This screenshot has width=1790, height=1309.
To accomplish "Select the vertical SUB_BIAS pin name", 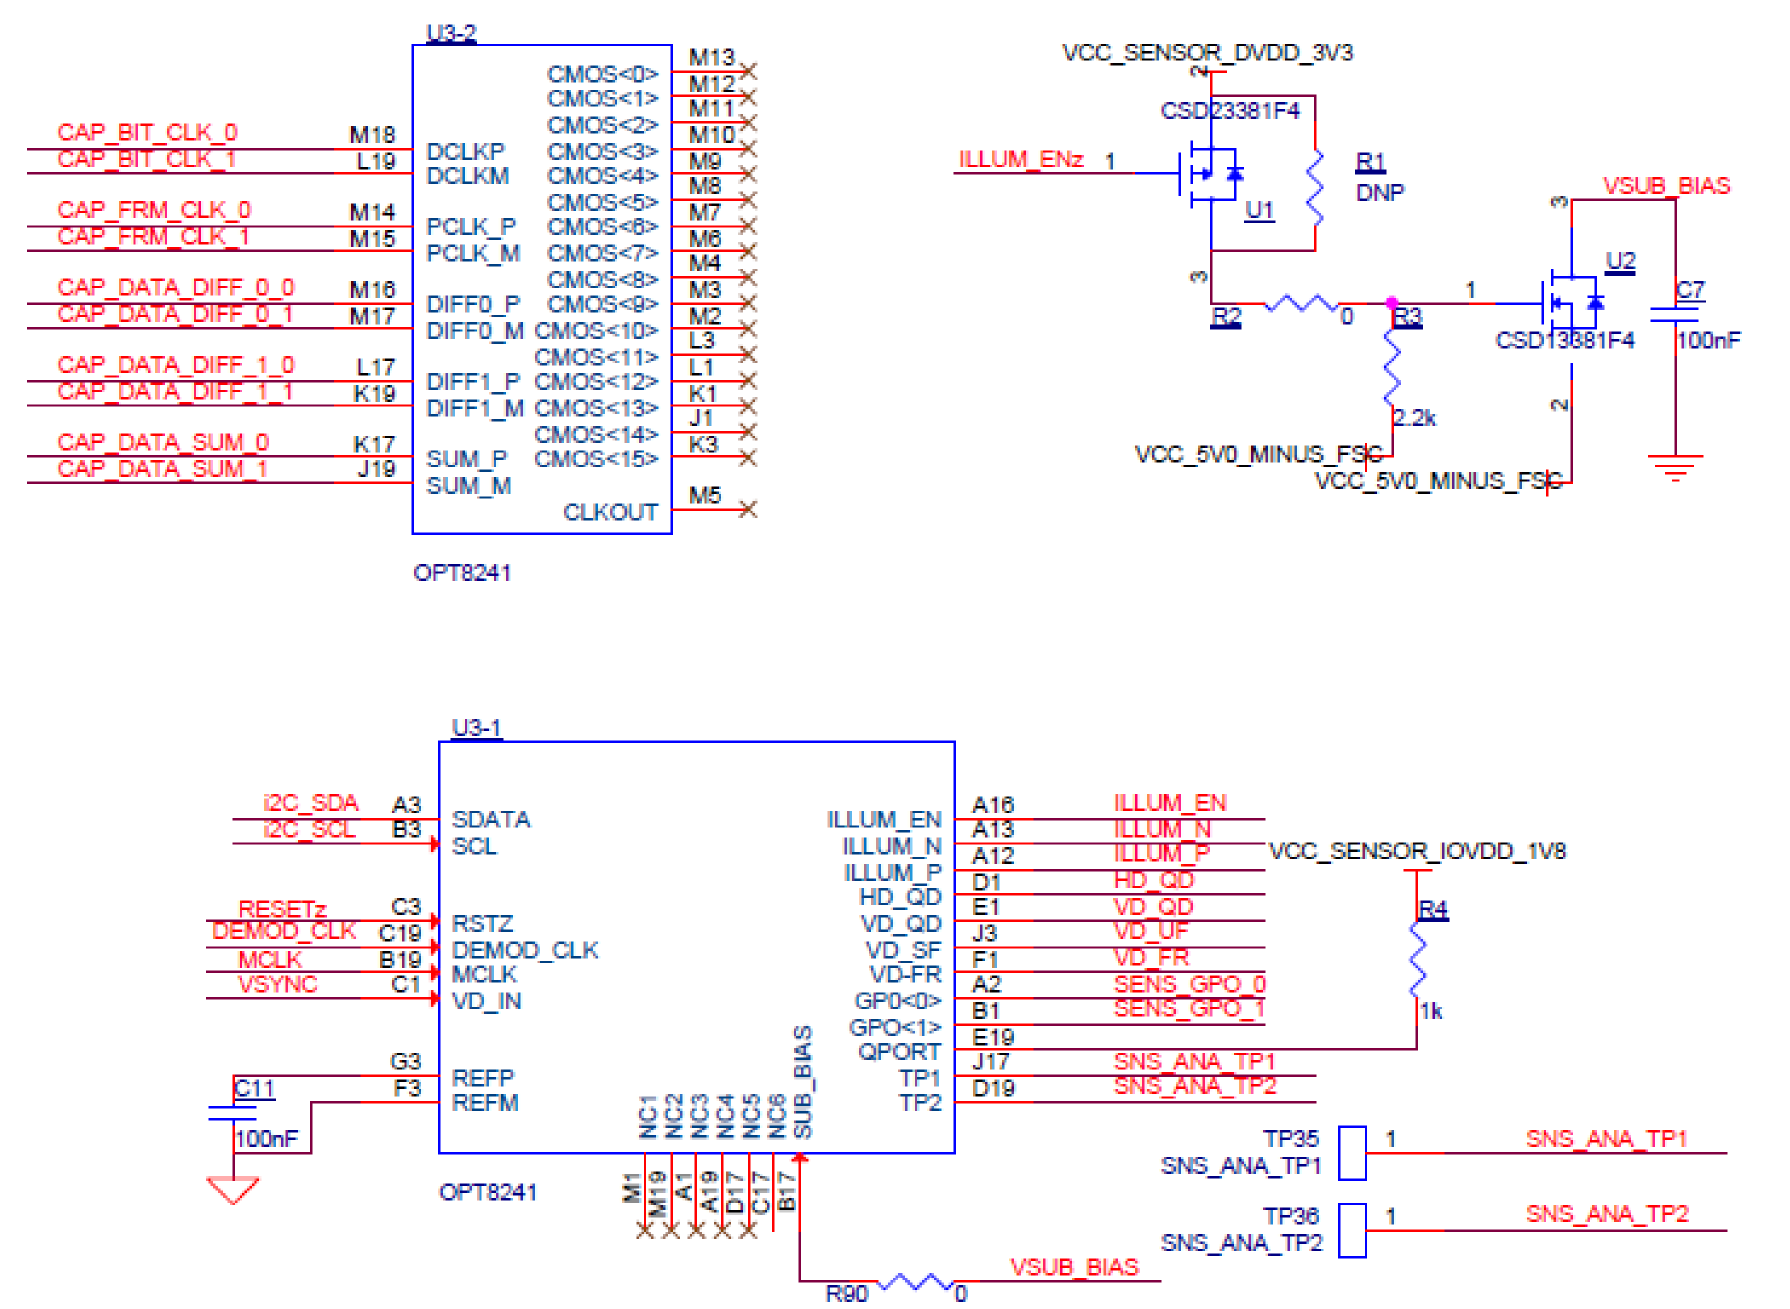I will point(802,1082).
